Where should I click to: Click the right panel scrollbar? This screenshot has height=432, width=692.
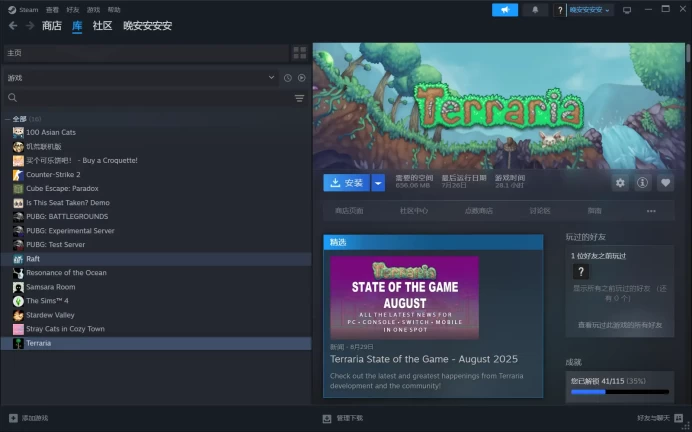pos(688,53)
